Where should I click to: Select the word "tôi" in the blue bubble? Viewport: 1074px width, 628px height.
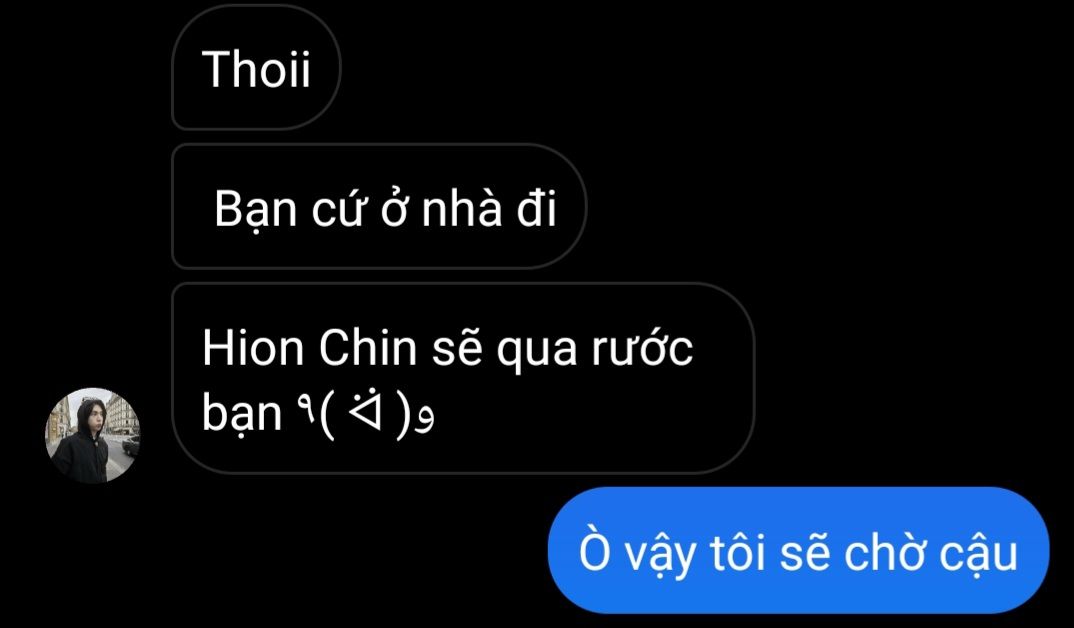coord(737,551)
